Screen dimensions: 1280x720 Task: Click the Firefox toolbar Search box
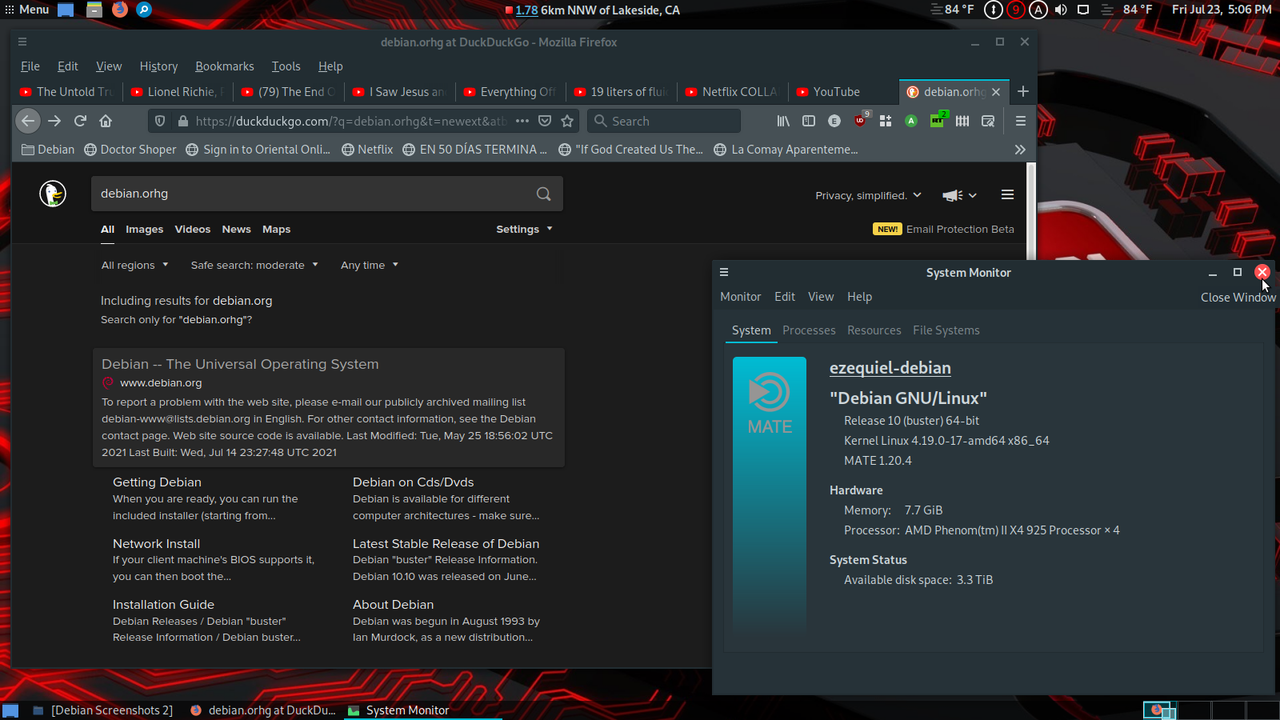[664, 121]
